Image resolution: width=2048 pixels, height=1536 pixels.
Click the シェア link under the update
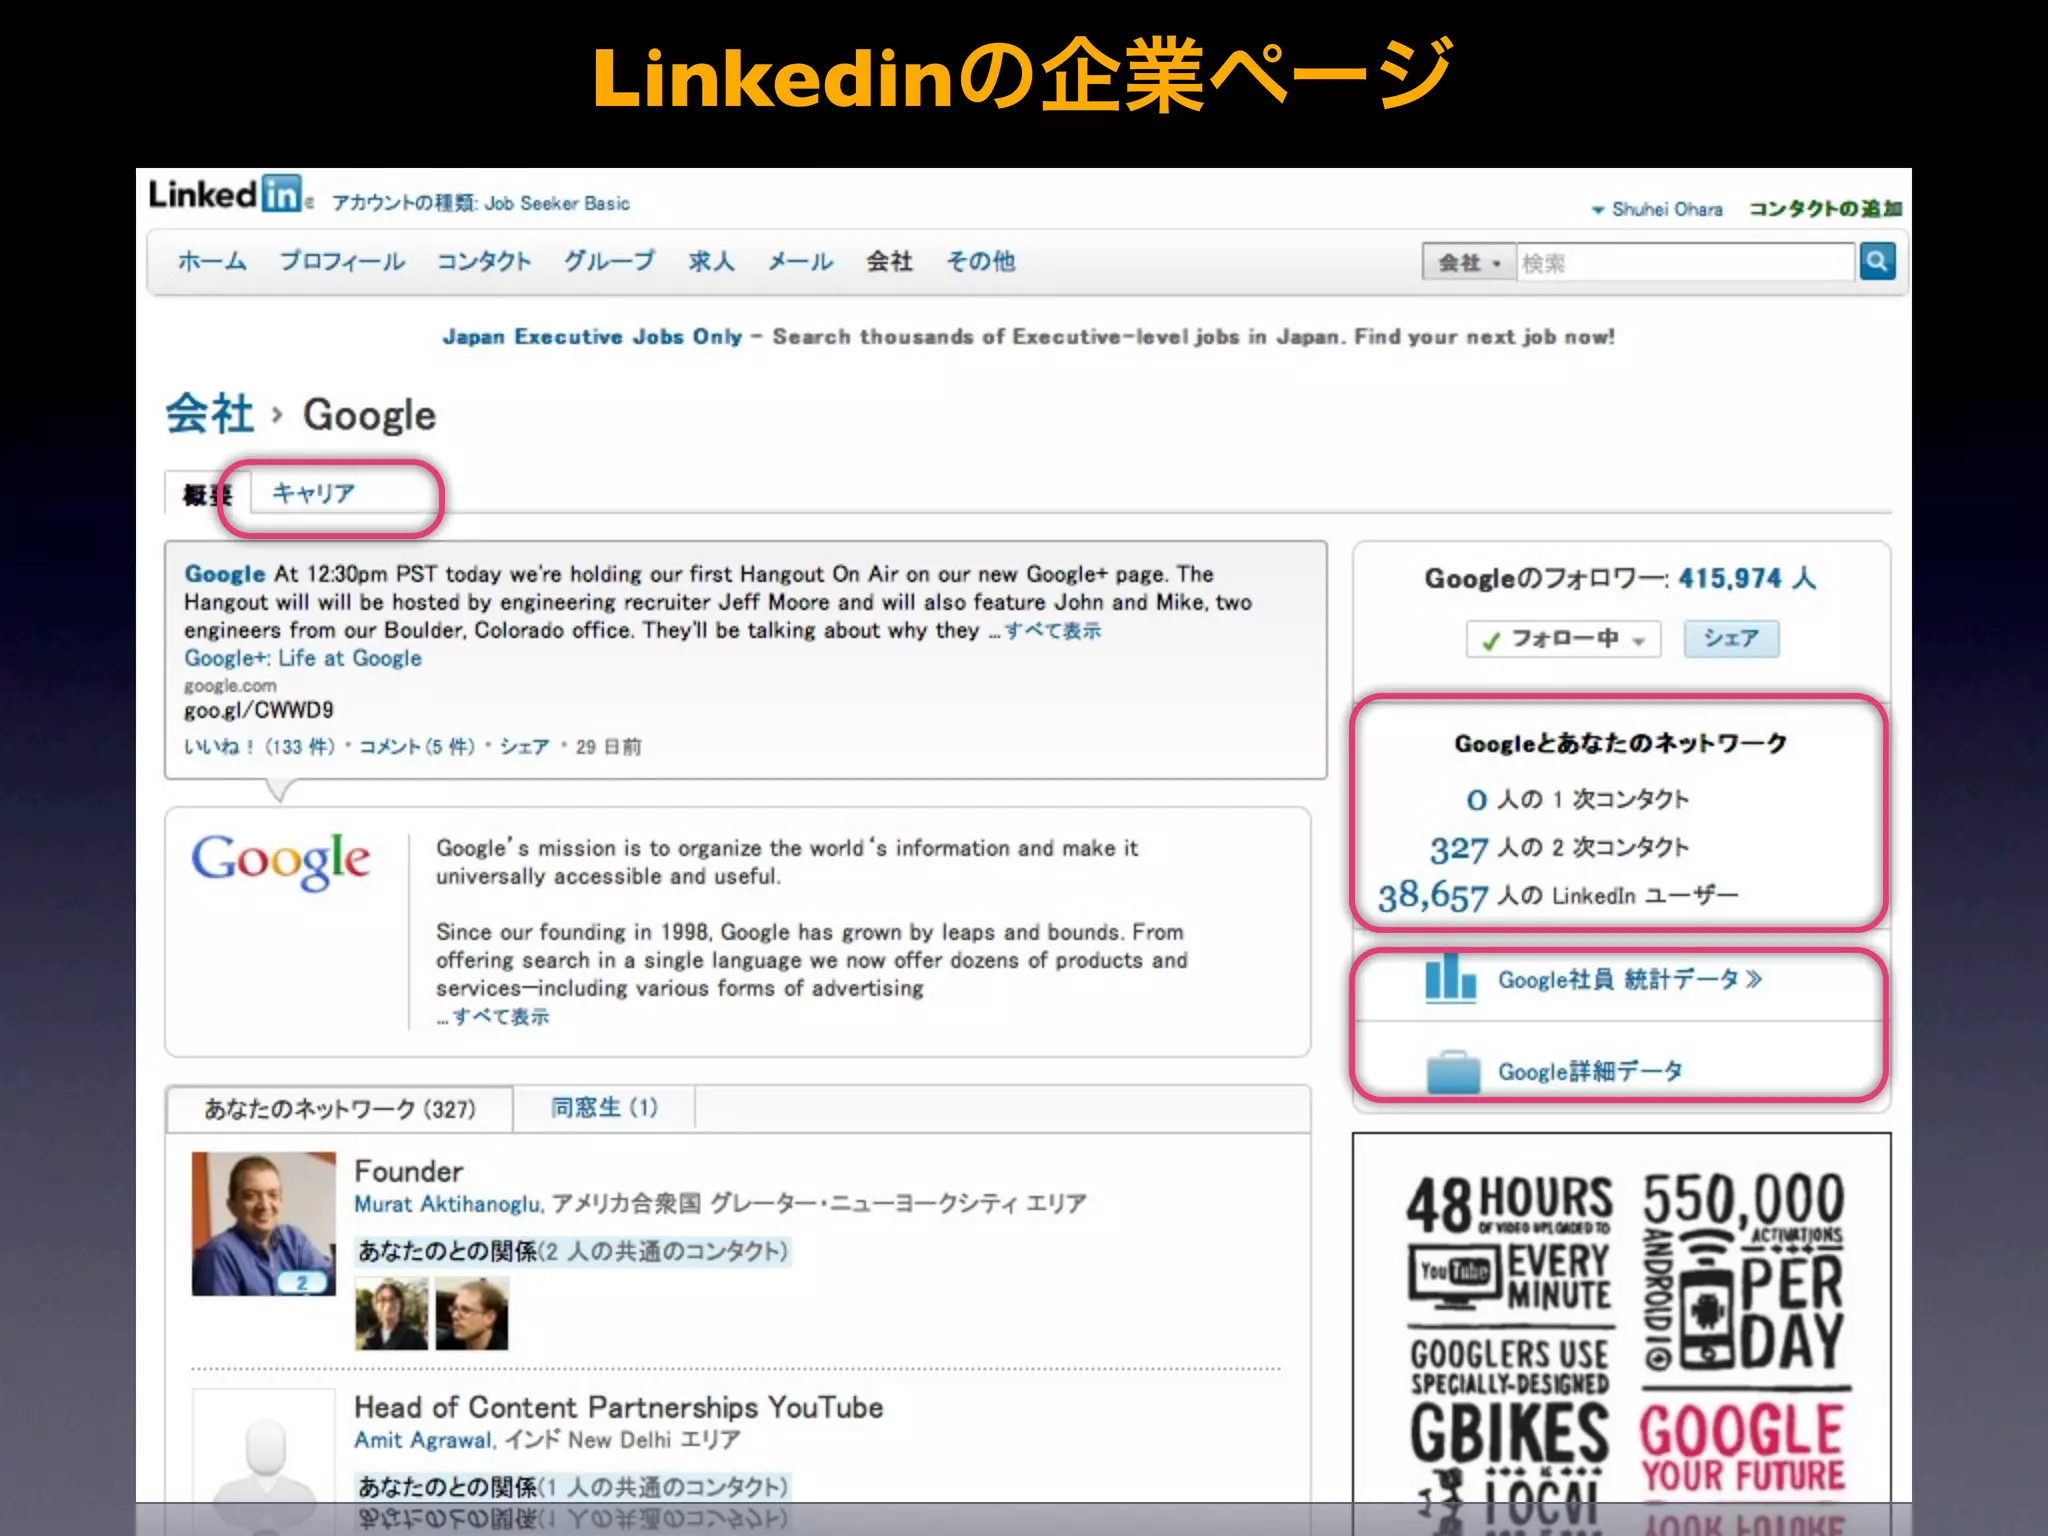pos(525,747)
